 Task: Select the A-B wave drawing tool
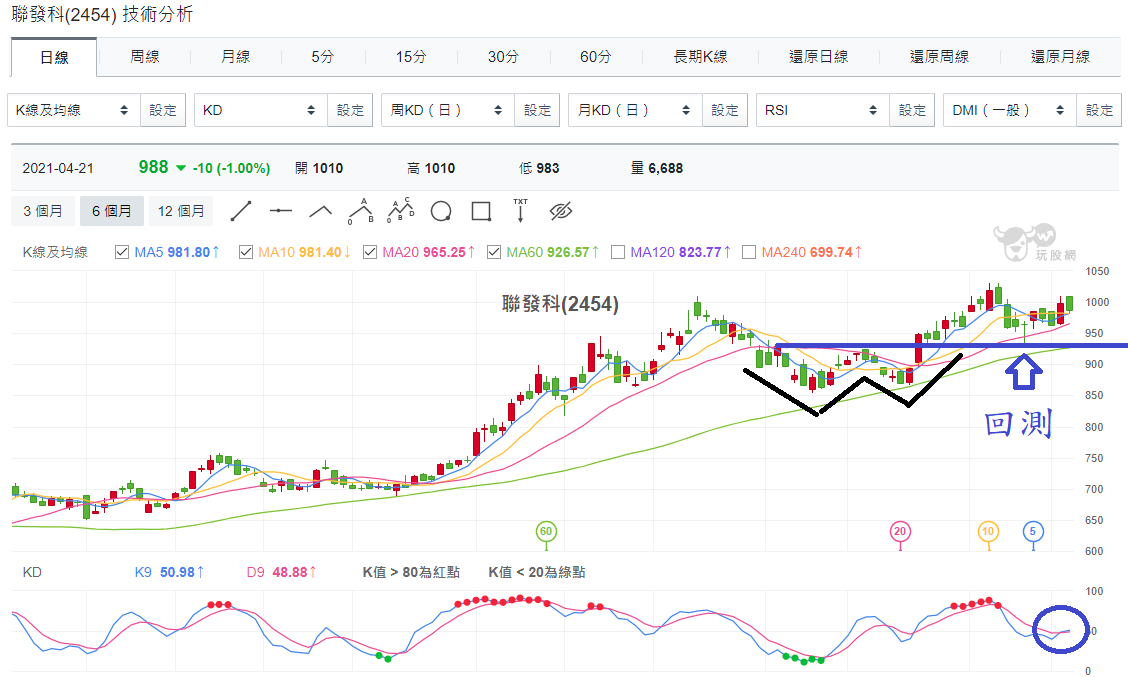(x=361, y=211)
